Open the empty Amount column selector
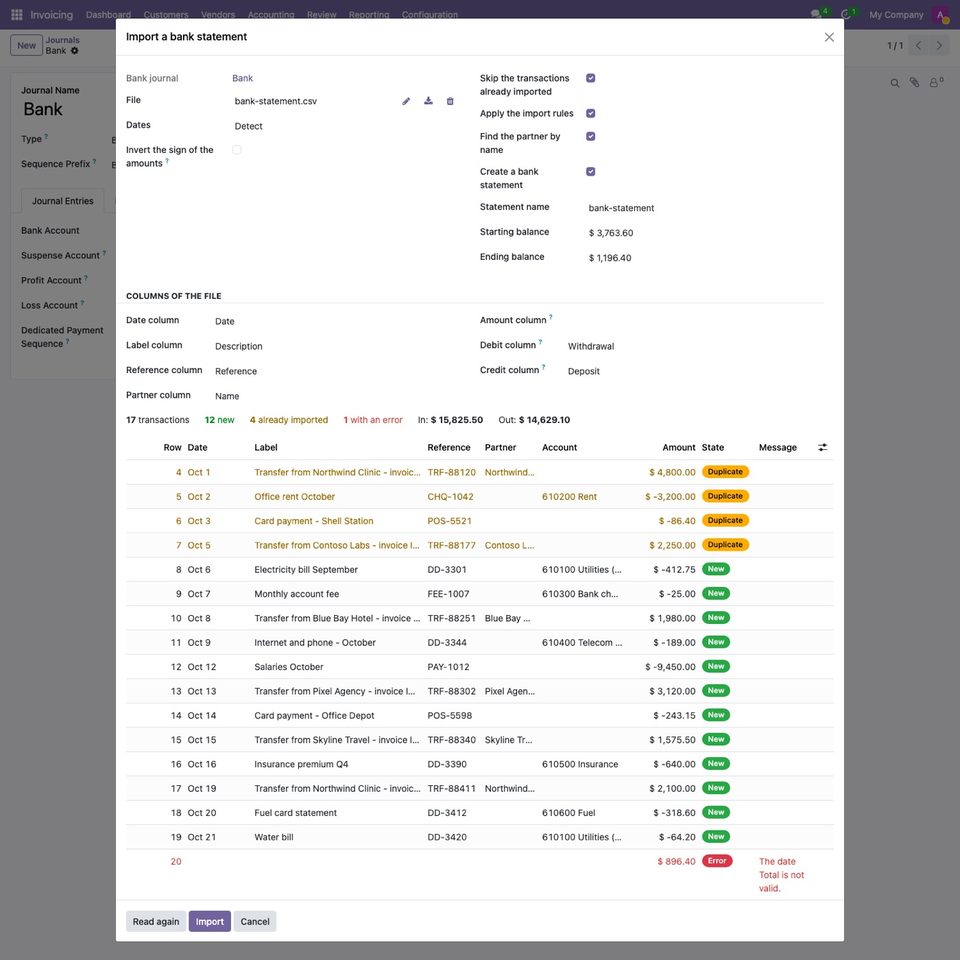960x960 pixels. point(692,321)
